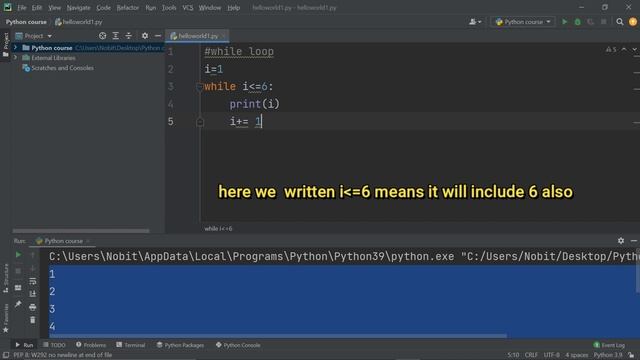Open Search Everywhere magnifier icon
The image size is (640, 360).
pyautogui.click(x=620, y=22)
